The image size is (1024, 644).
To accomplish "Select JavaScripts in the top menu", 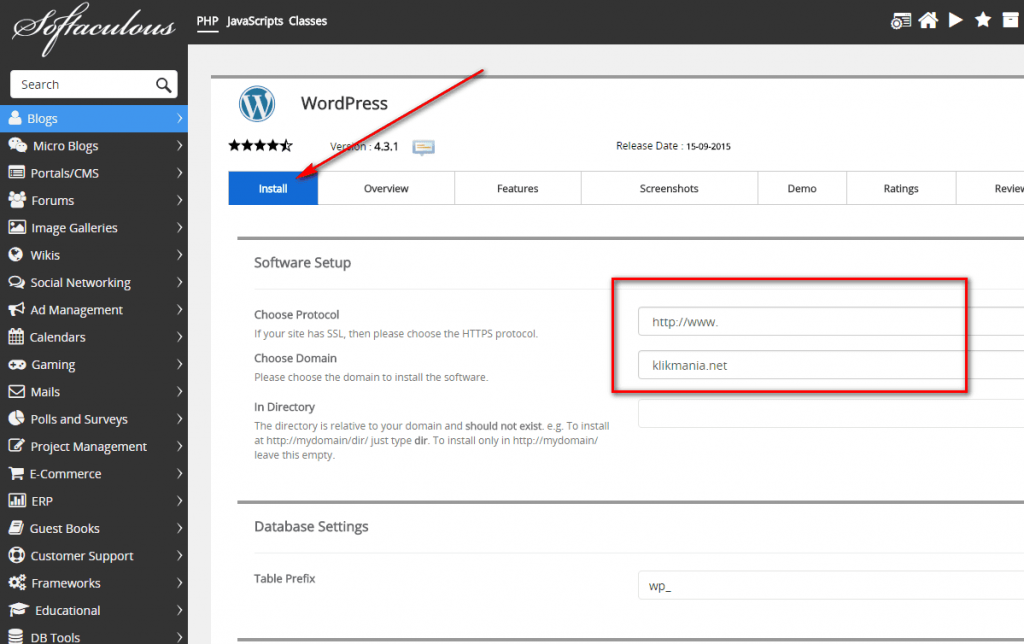I will pyautogui.click(x=253, y=20).
